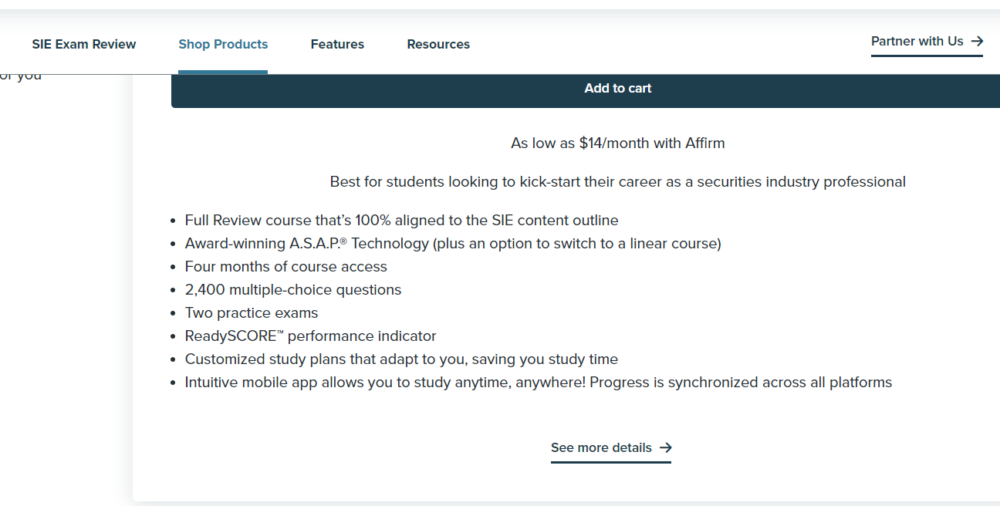
Task: Click the Two practice exams bullet
Action: pos(251,313)
